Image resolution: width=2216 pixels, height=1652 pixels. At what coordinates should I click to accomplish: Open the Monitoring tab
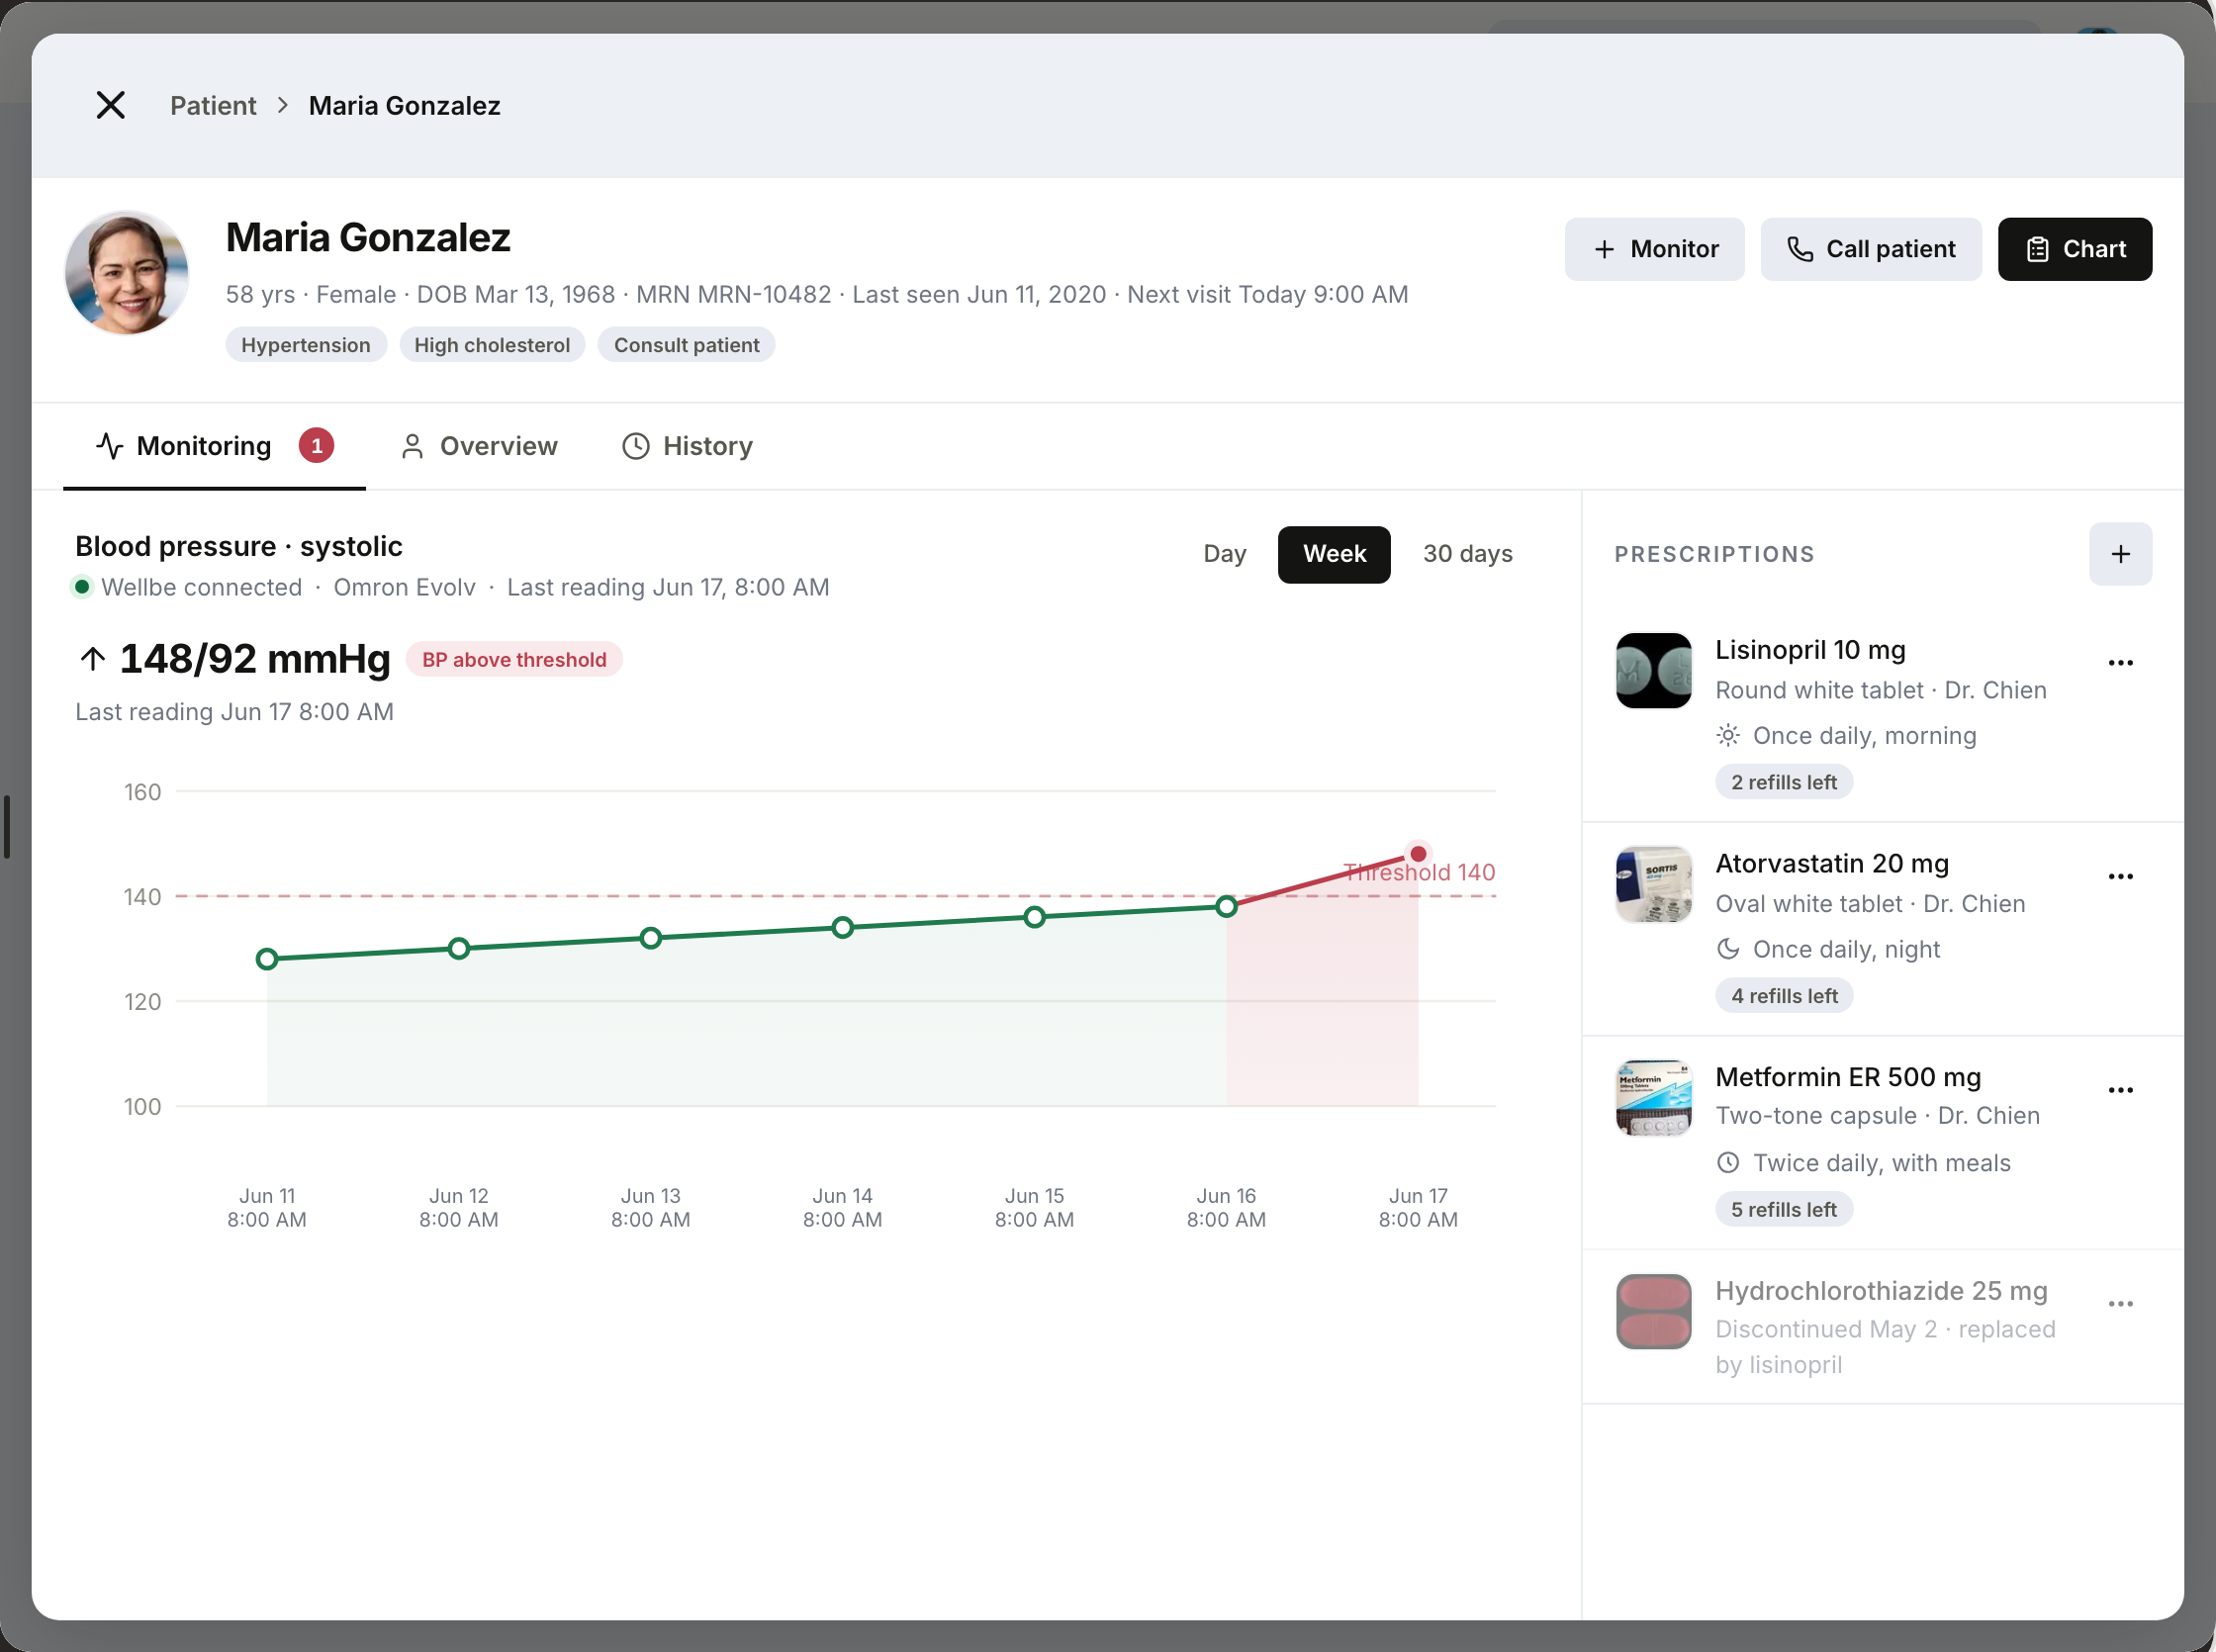(x=214, y=446)
